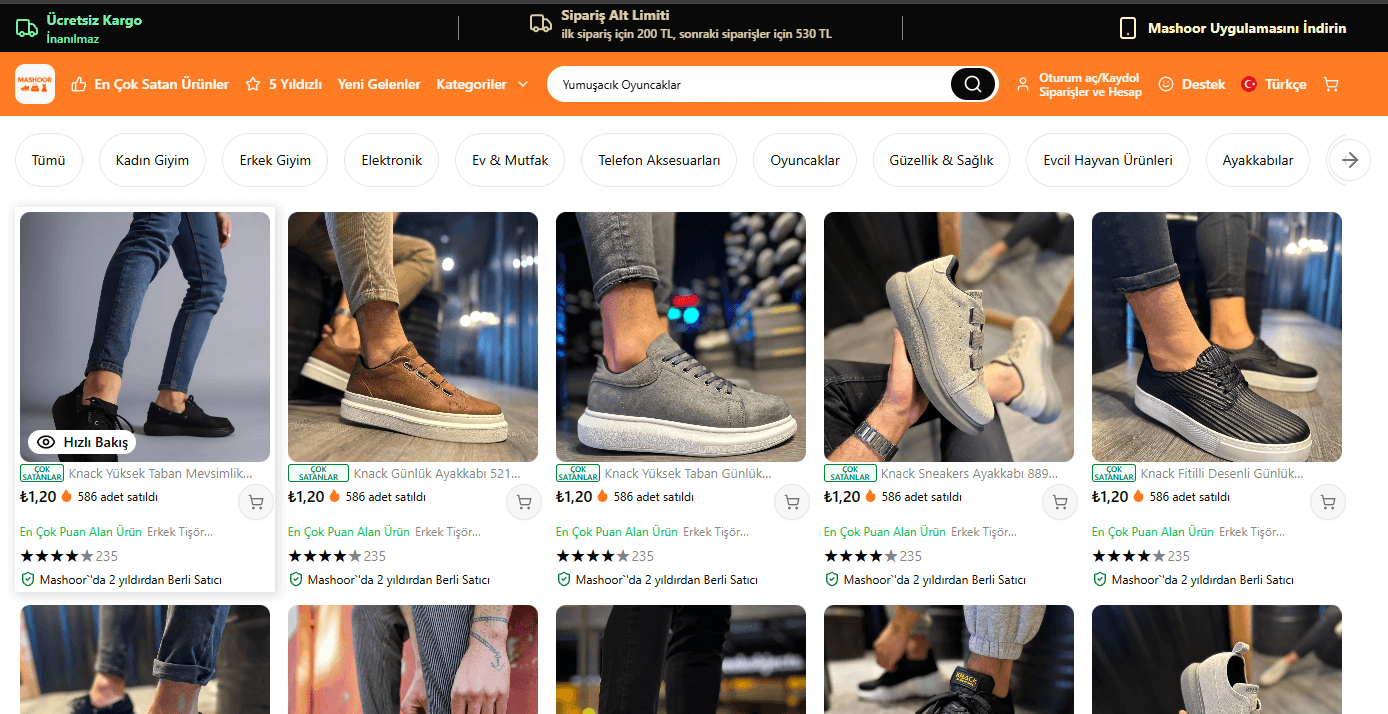
Task: Add Knack Yüksek Taban Günlük to cart
Action: [x=792, y=503]
